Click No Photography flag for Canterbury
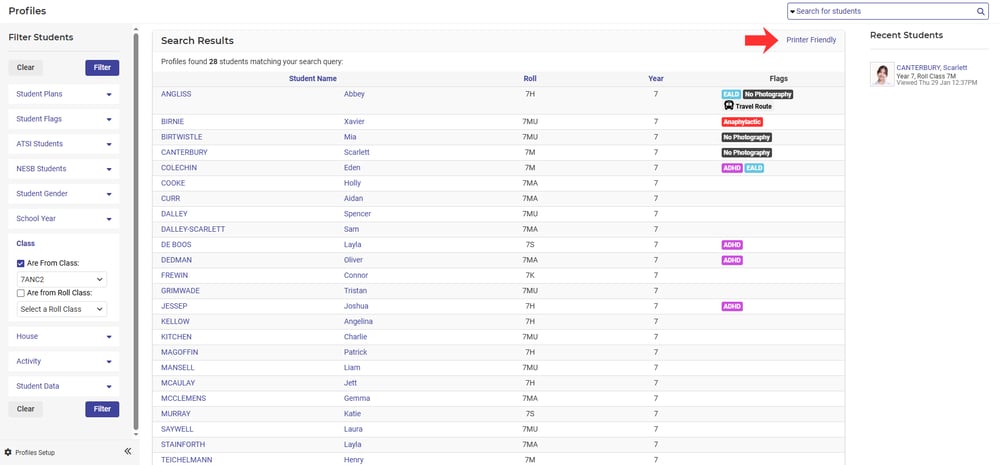The image size is (1000, 465). [747, 153]
